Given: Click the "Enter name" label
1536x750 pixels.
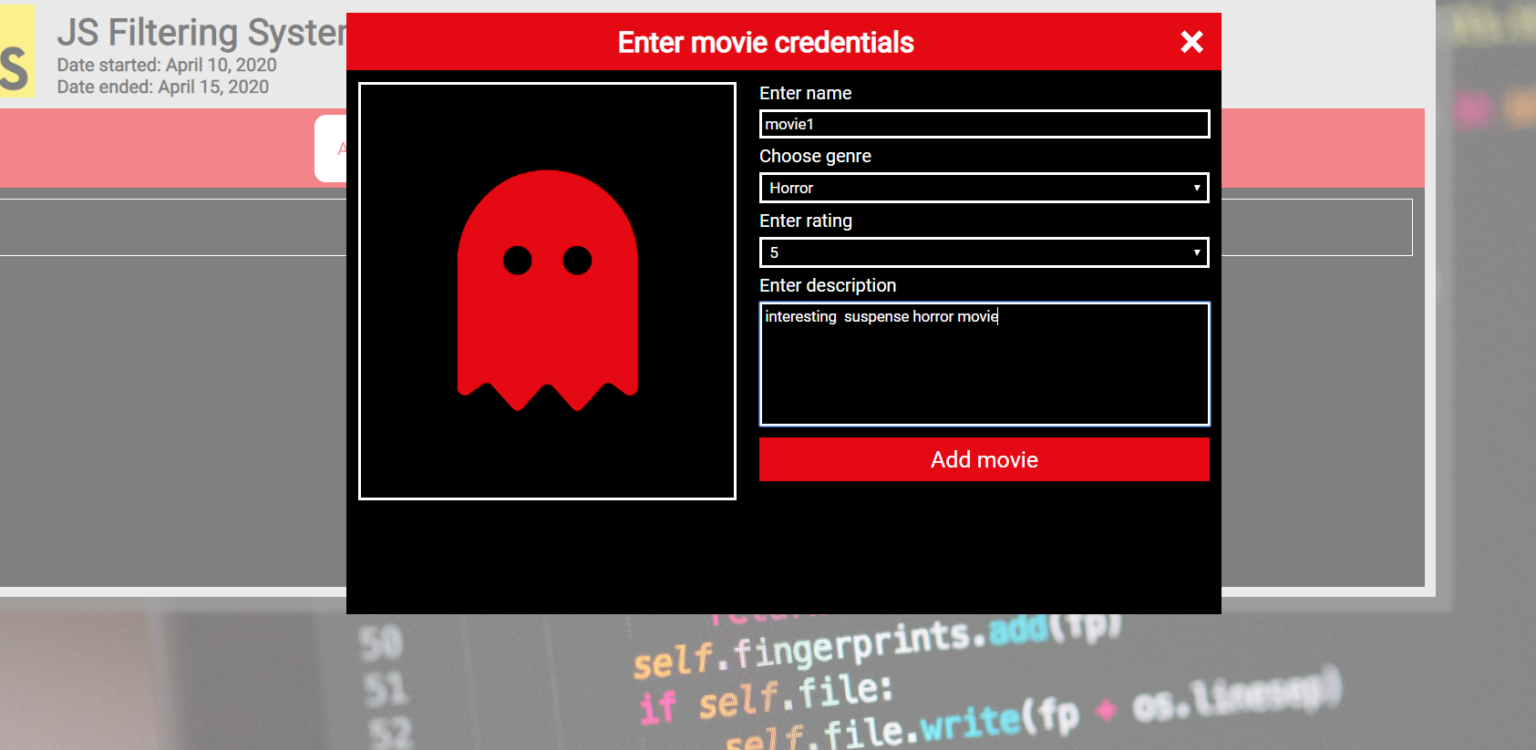Looking at the screenshot, I should tap(805, 93).
